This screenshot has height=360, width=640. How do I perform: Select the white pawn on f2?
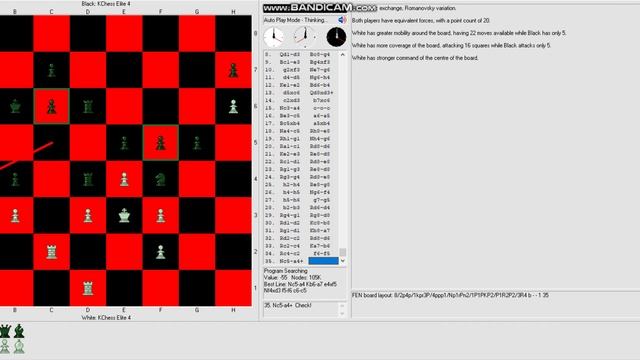pyautogui.click(x=160, y=252)
